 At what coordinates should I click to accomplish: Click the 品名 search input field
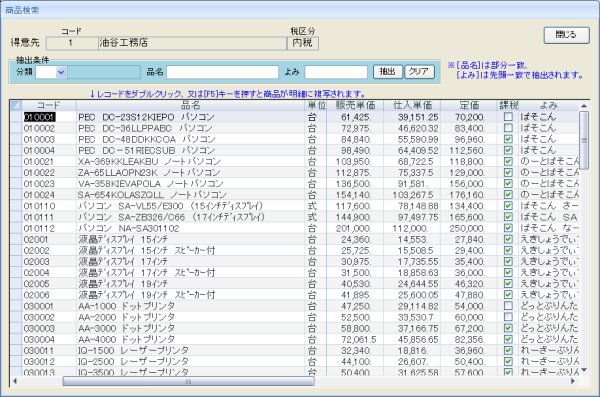pyautogui.click(x=222, y=72)
